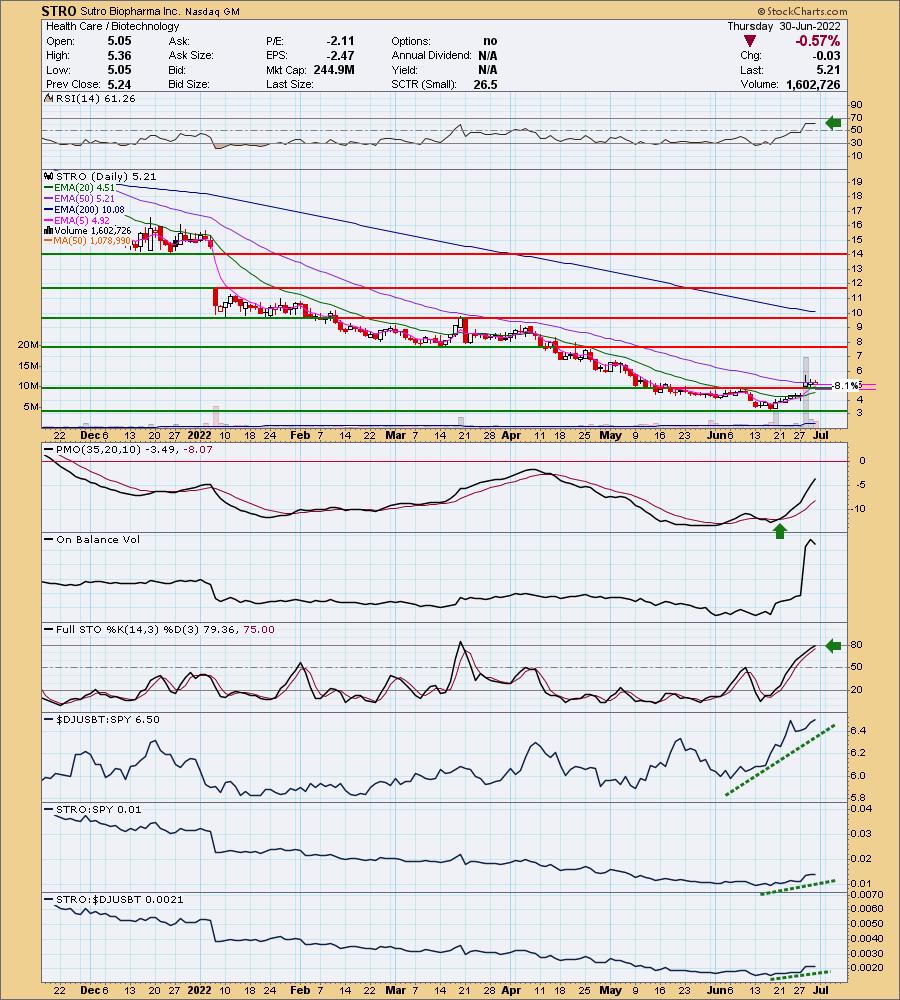
Task: Click the red down-triangle change indicator
Action: [750, 41]
